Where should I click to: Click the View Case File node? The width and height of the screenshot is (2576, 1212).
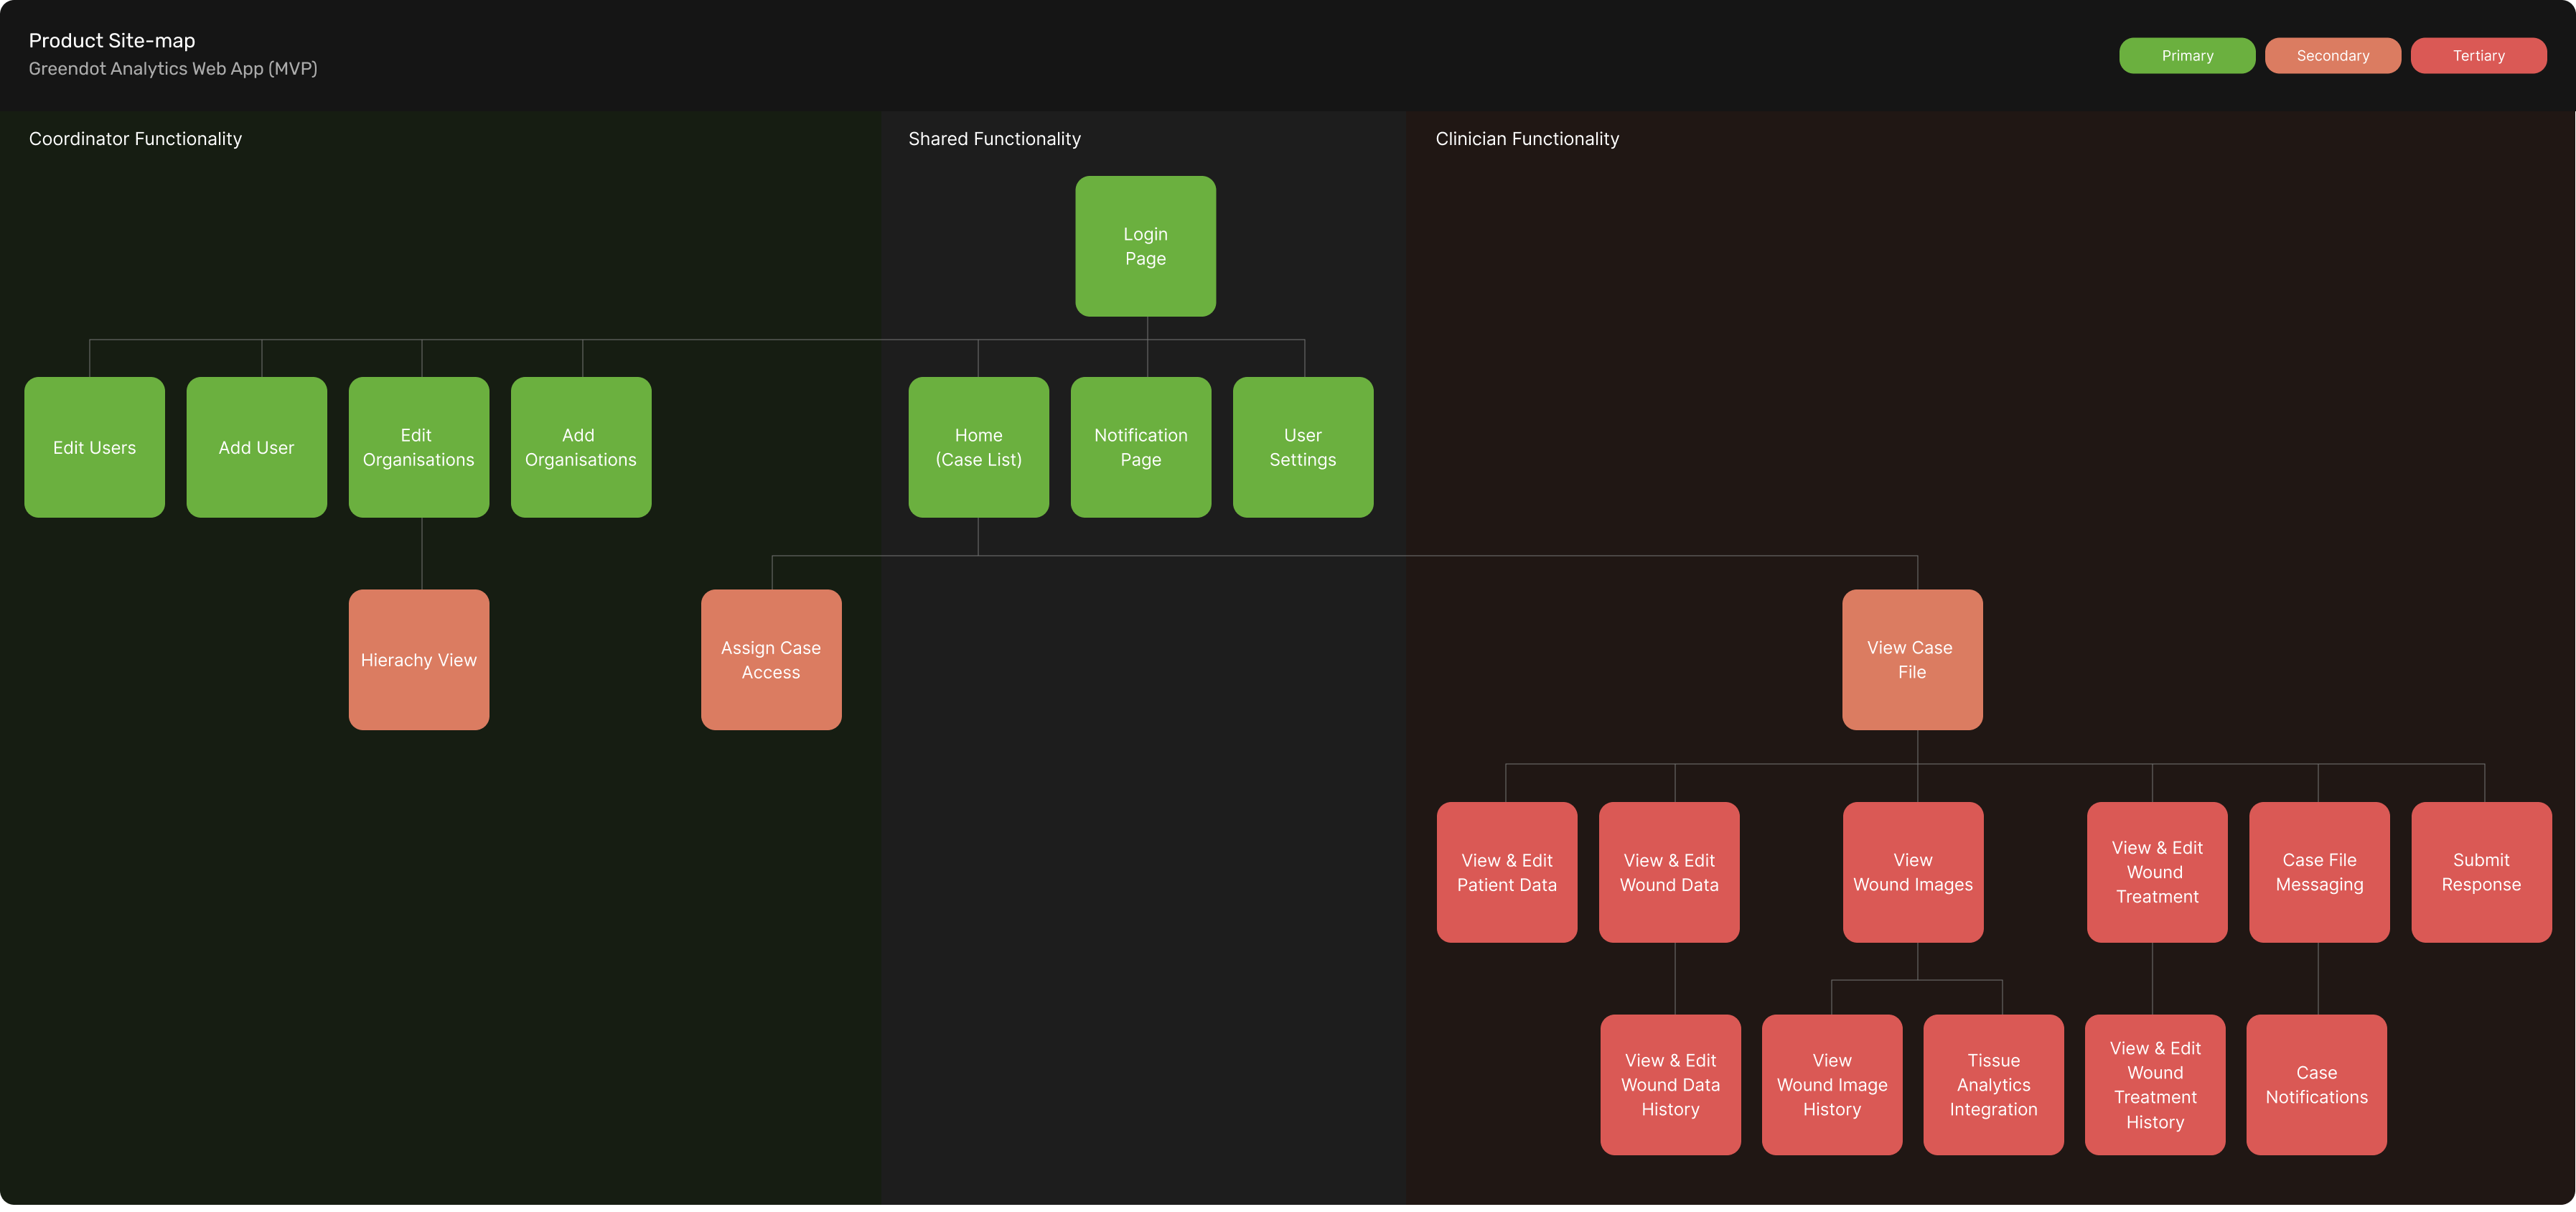[x=1911, y=659]
